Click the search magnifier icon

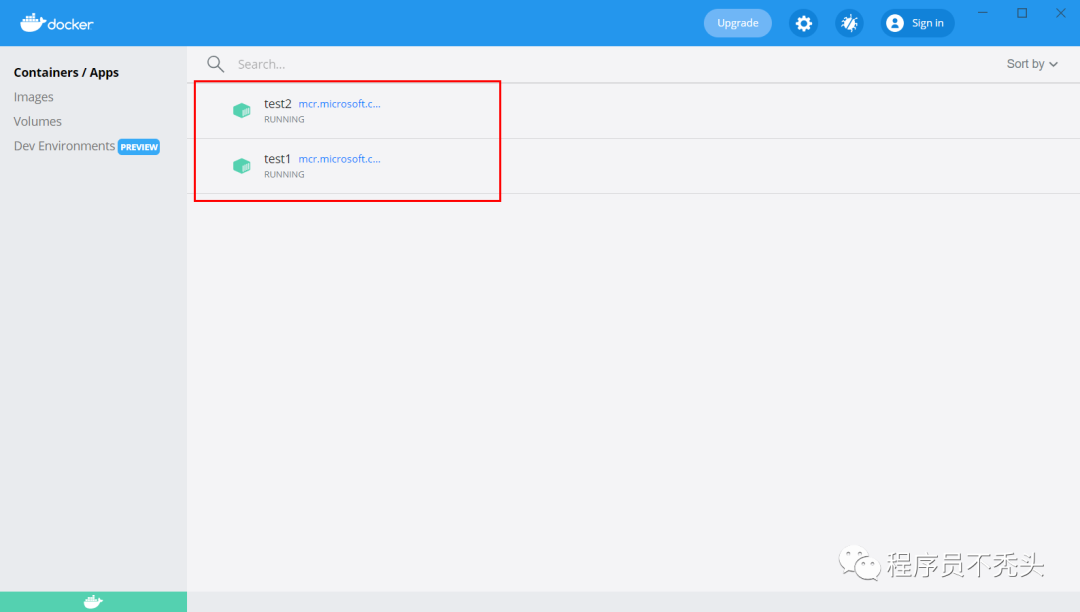pos(216,64)
